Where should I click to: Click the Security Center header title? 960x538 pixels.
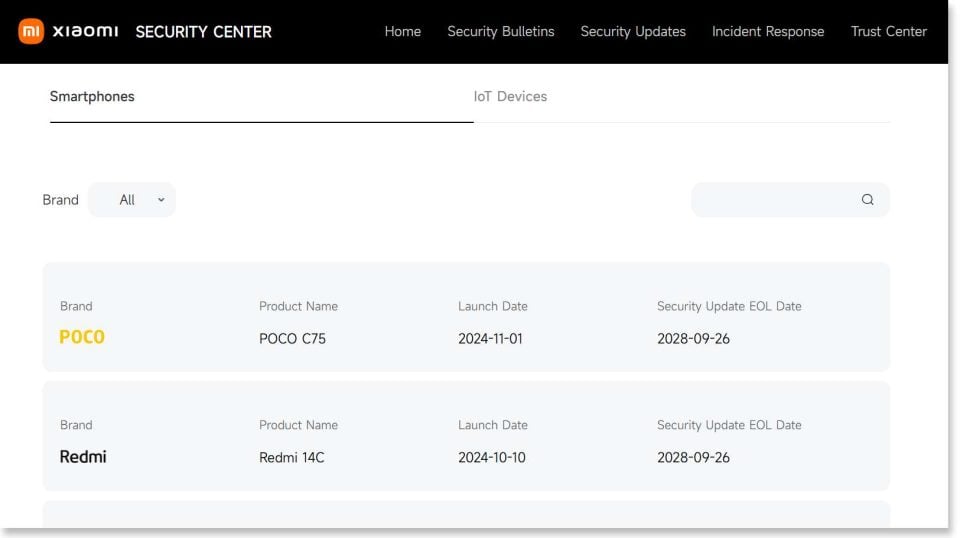[x=203, y=31]
